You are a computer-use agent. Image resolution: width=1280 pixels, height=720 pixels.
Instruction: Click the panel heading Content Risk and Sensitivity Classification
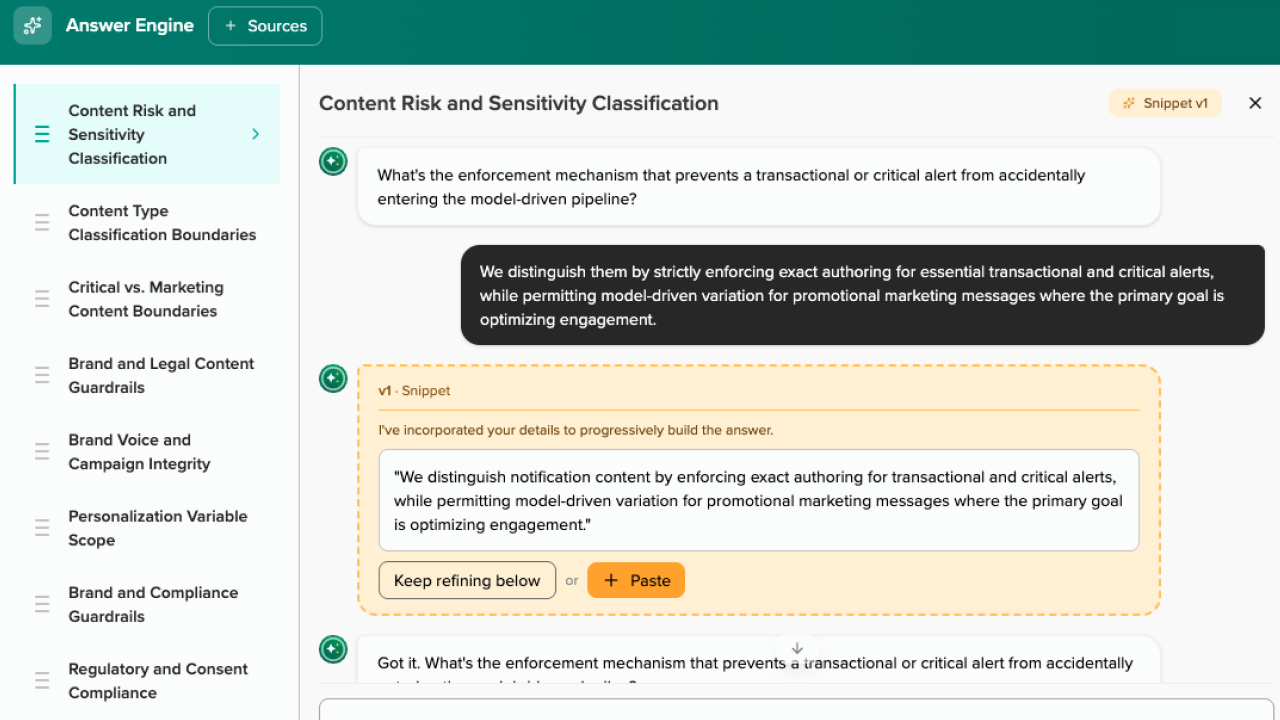point(519,103)
